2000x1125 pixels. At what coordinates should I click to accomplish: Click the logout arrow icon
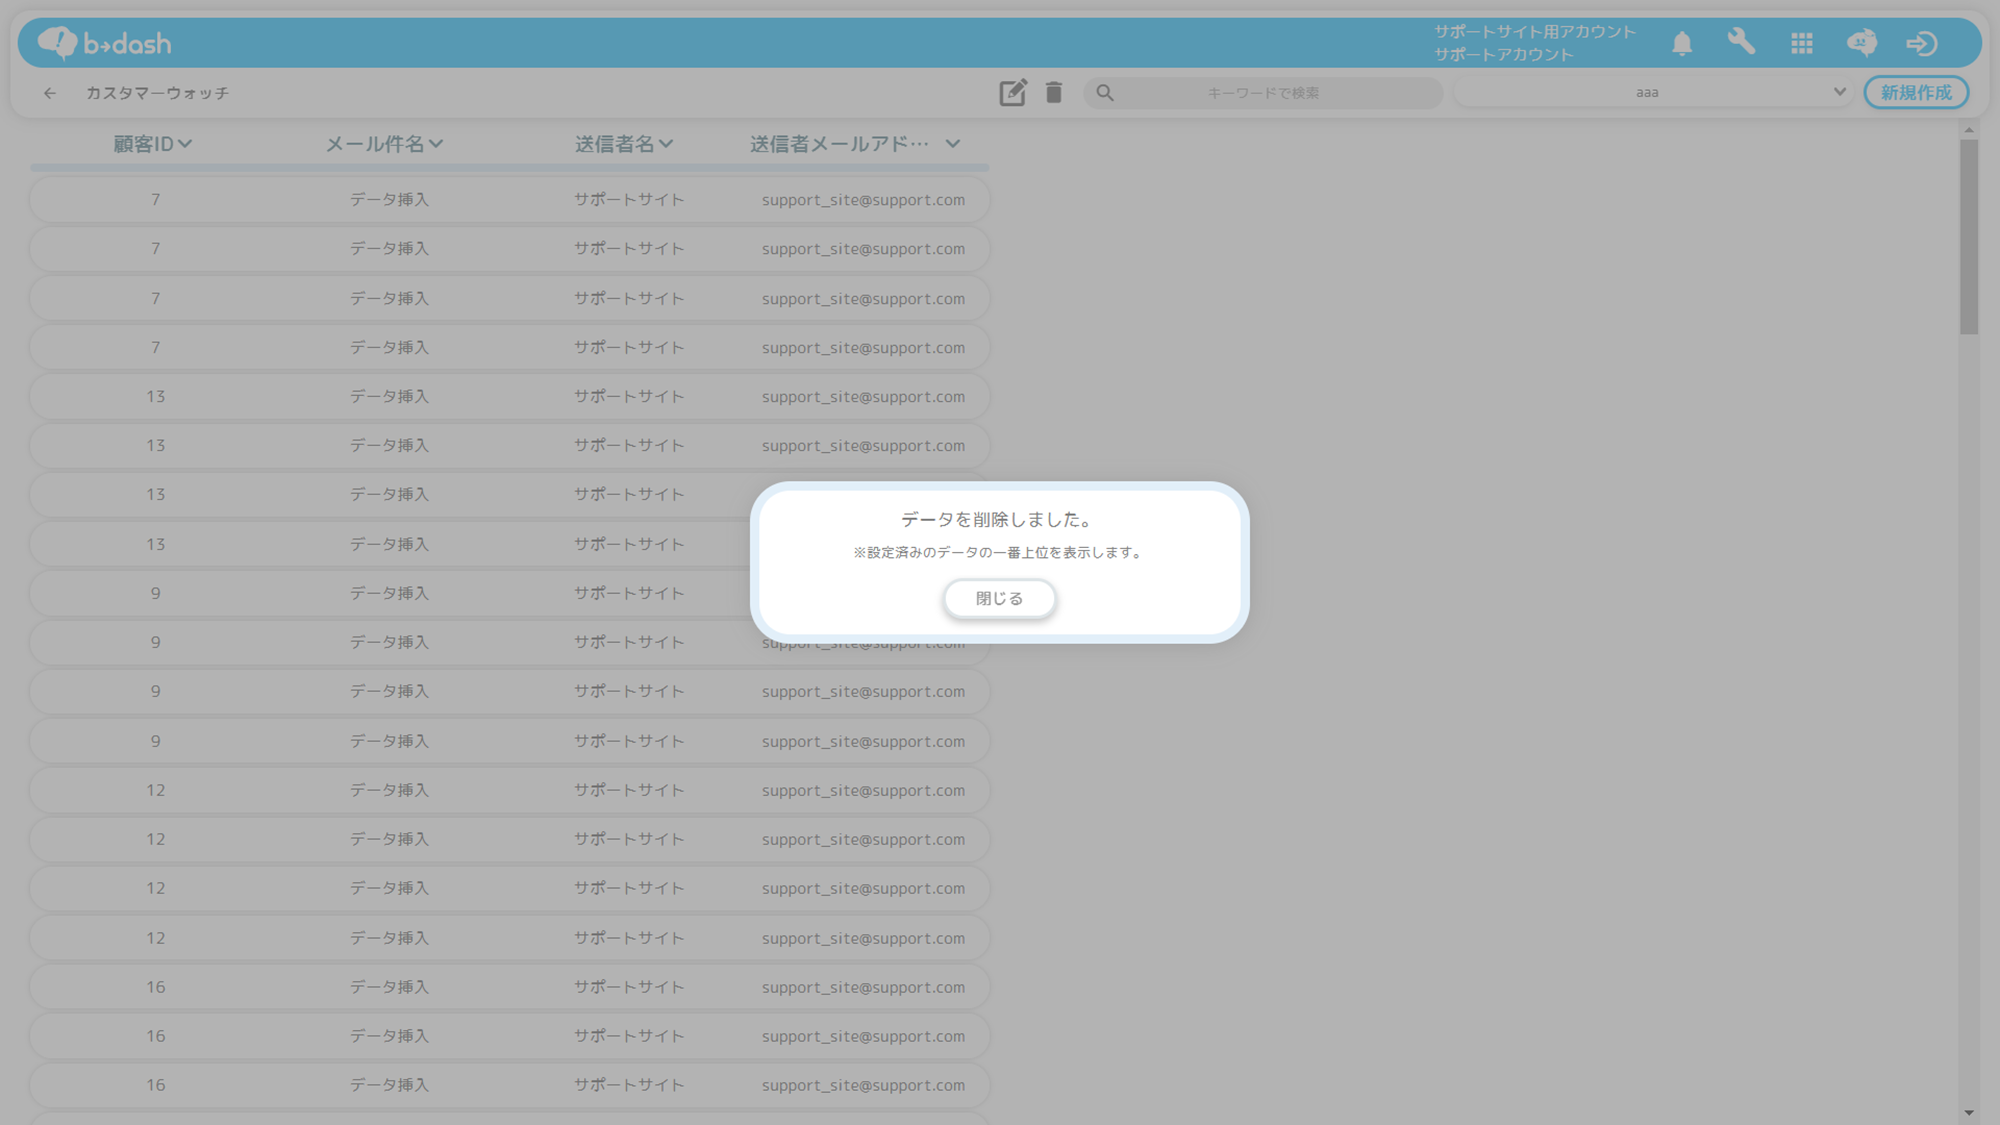[1921, 43]
